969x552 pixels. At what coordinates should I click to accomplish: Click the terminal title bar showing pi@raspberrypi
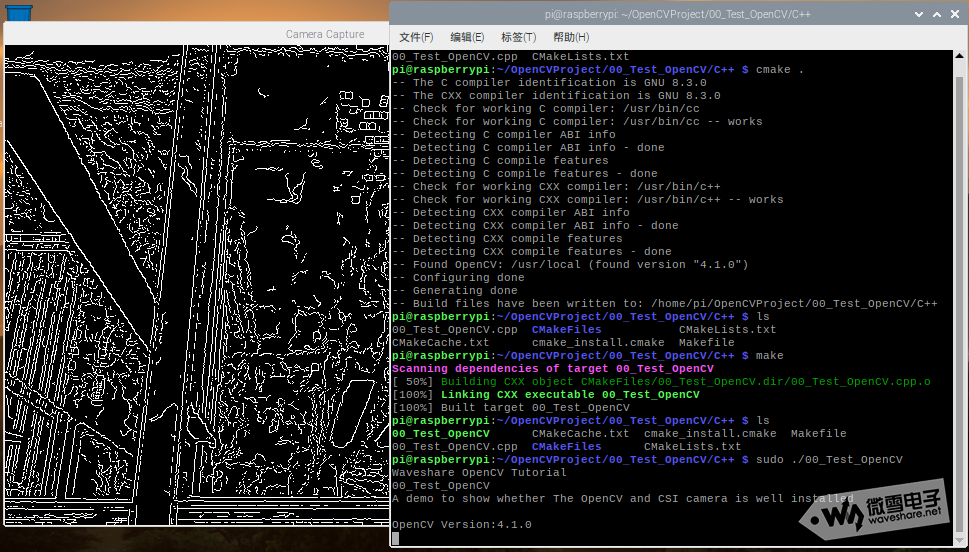click(x=660, y=13)
